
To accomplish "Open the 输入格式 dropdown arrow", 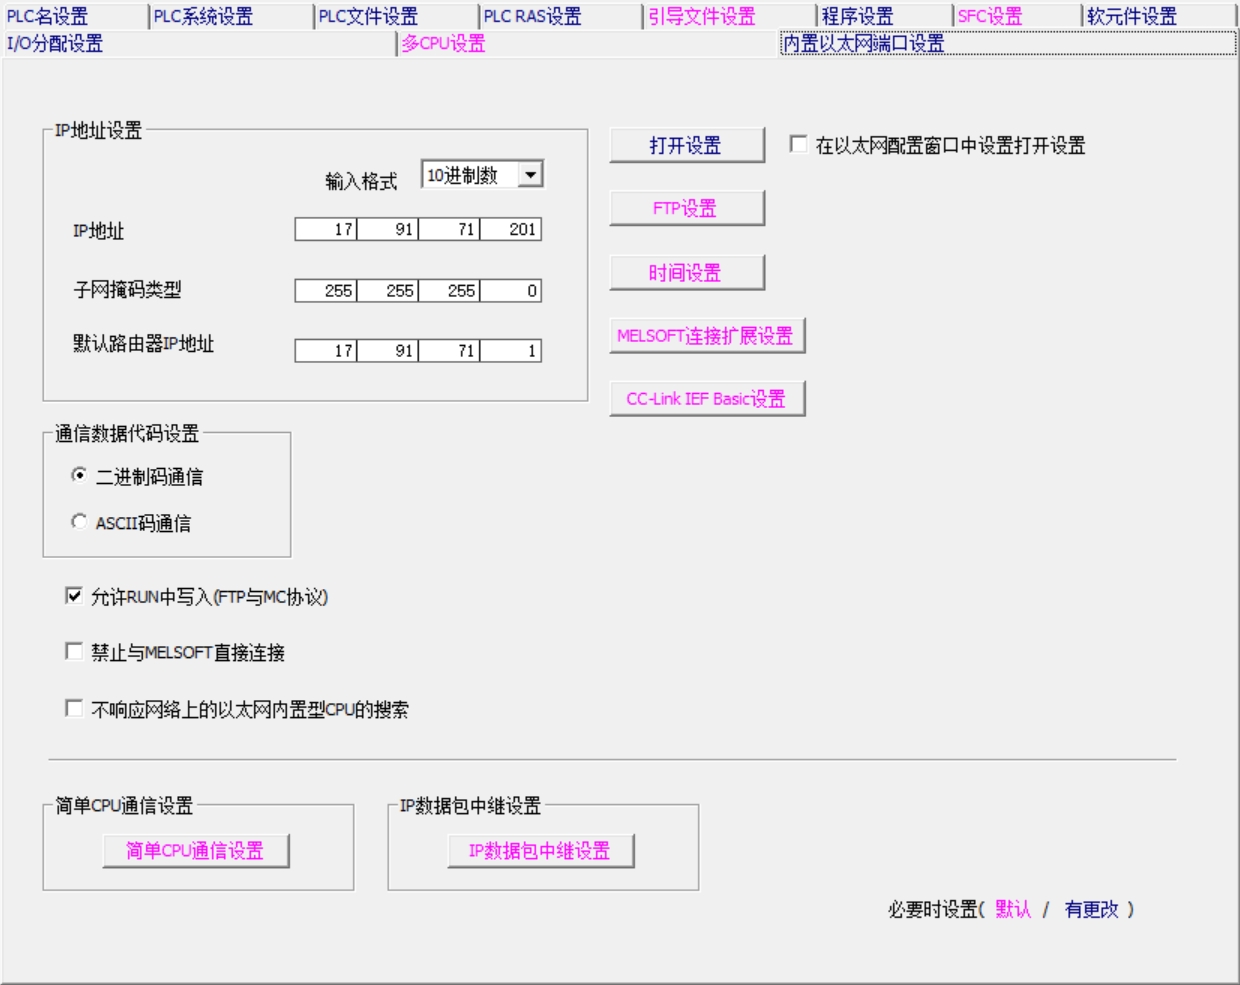I will 531,175.
